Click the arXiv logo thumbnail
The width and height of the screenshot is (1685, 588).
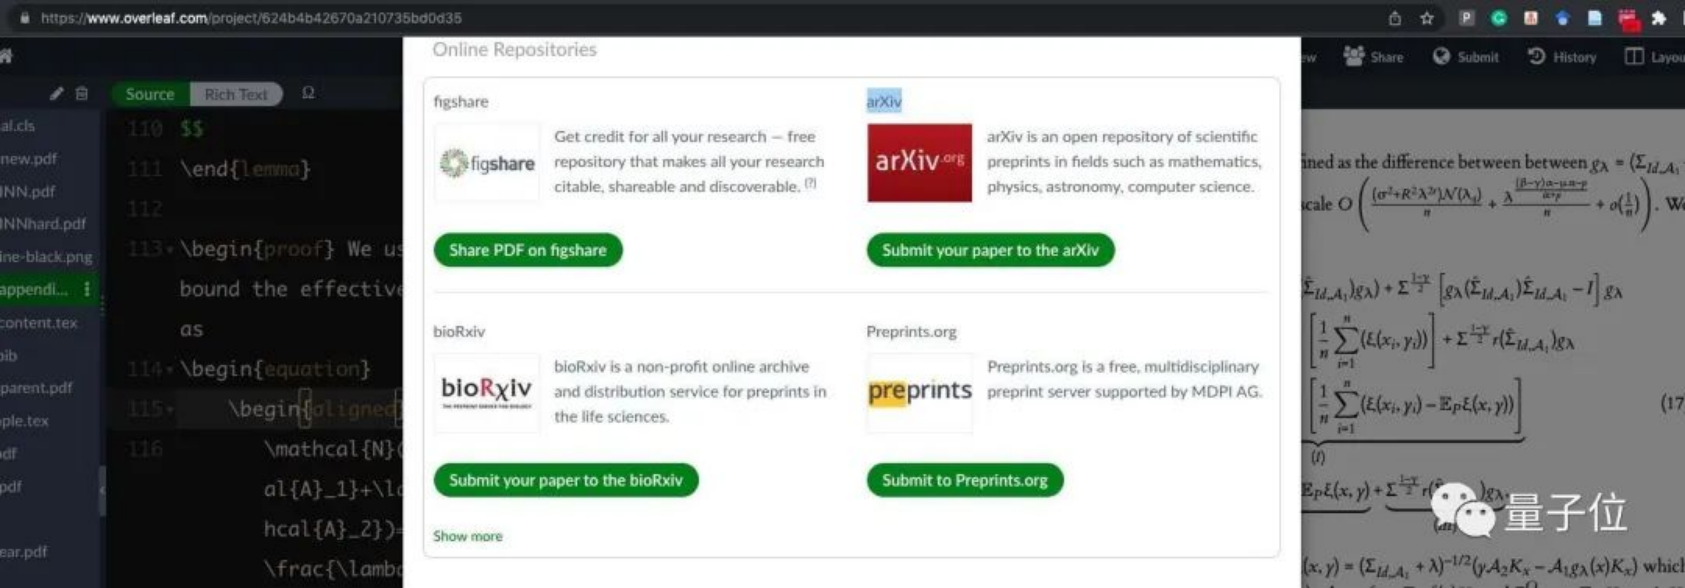click(x=919, y=162)
